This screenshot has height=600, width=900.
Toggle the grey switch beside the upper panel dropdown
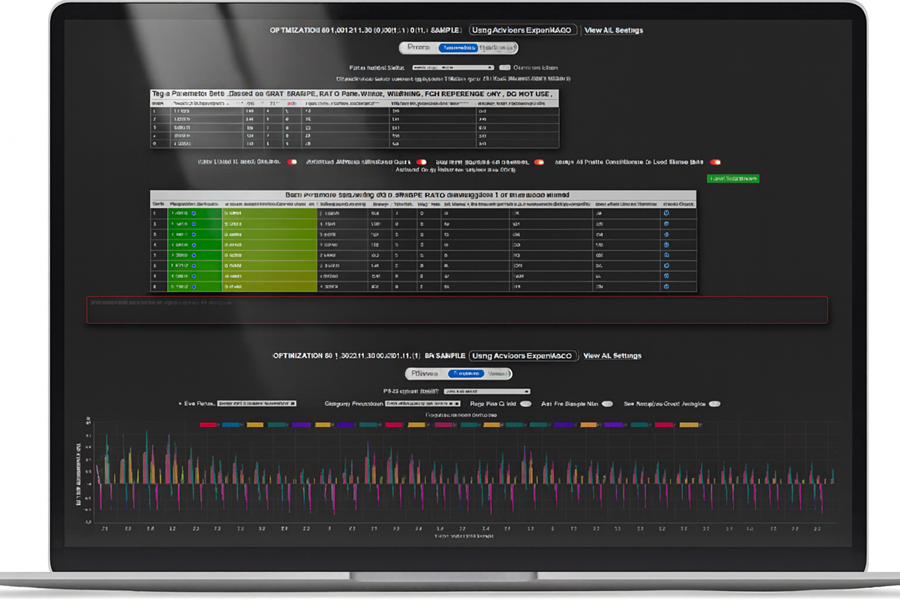tap(505, 68)
